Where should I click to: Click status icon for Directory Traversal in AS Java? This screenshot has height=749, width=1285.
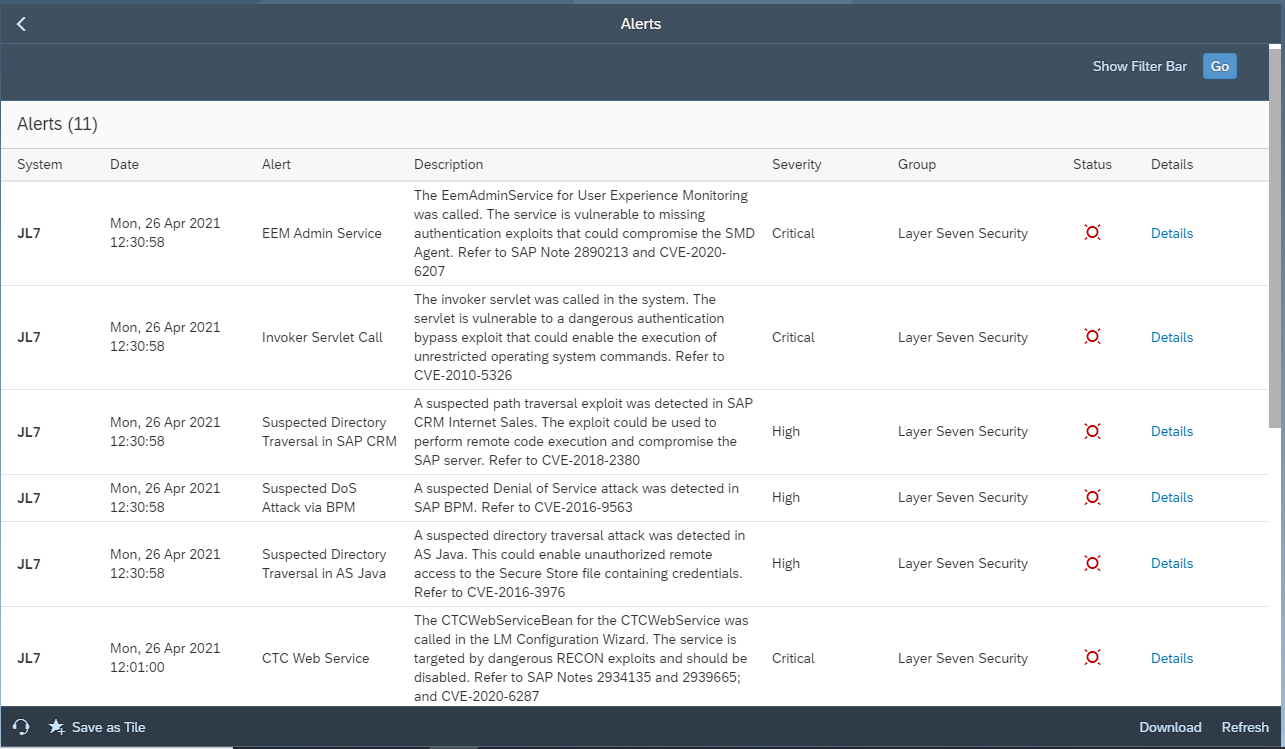[x=1092, y=563]
